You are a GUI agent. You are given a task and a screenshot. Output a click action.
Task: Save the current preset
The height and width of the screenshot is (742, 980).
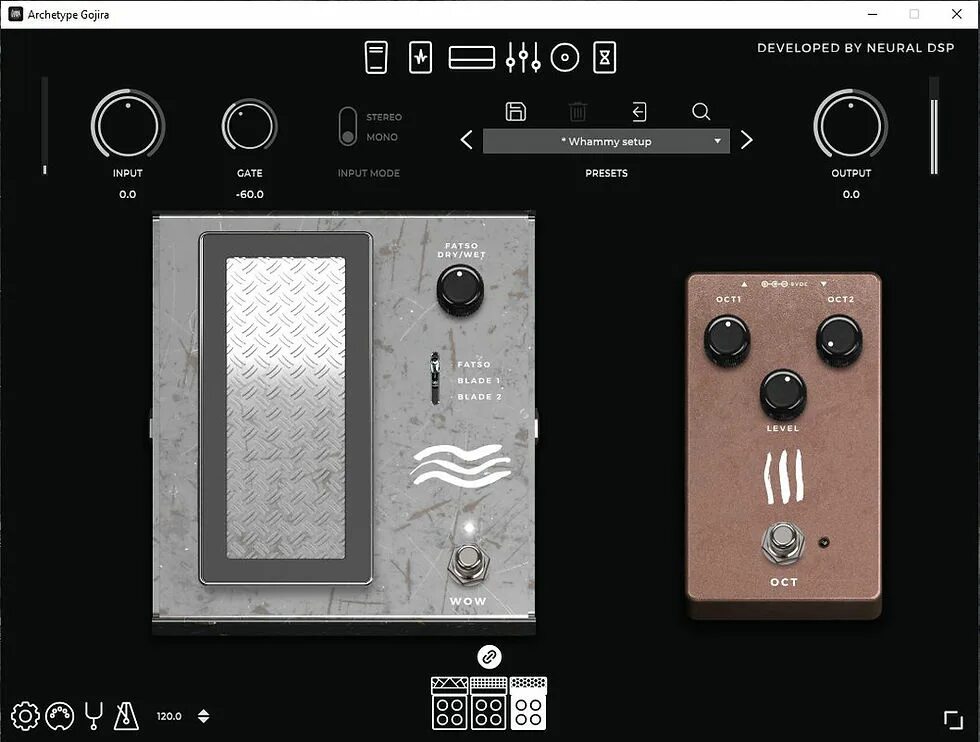pos(516,112)
